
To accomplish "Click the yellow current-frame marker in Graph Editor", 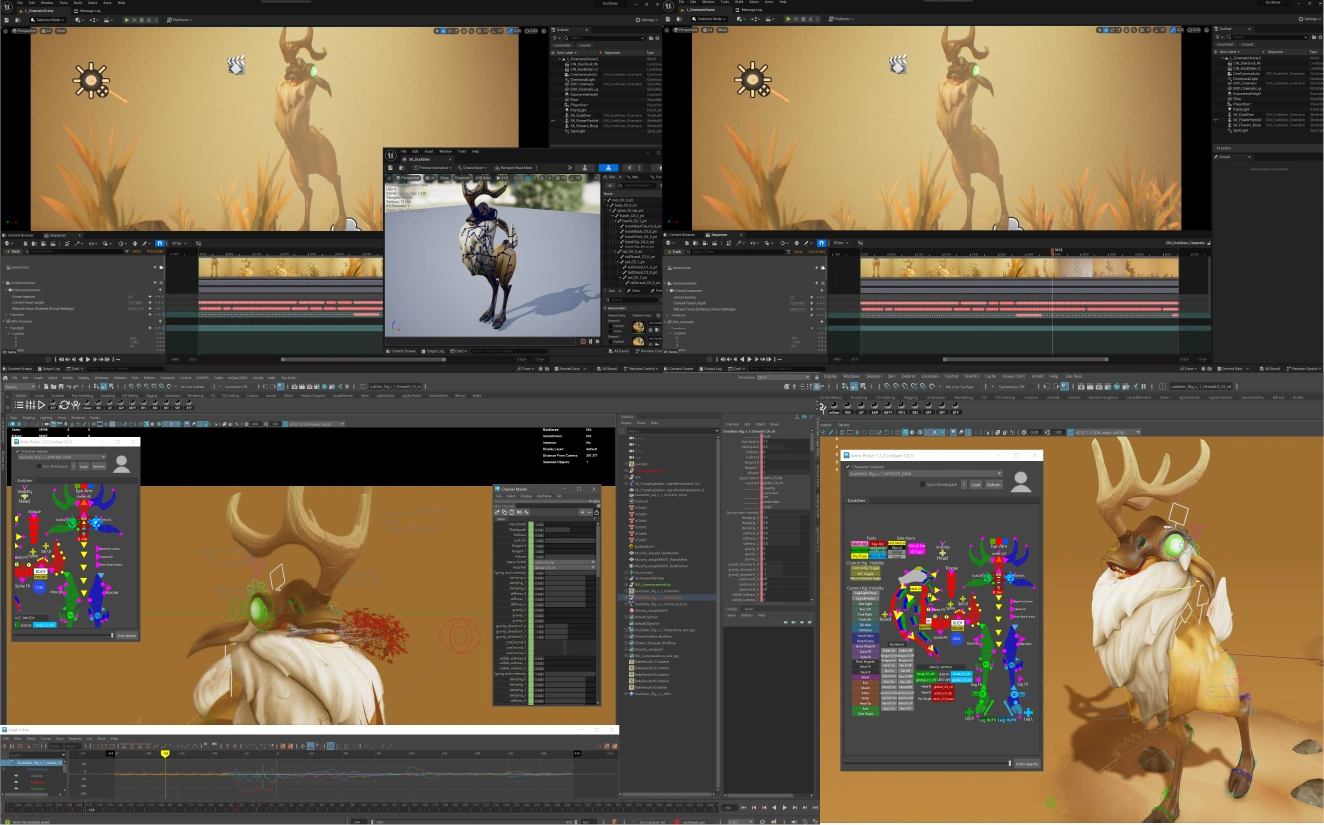I will 165,753.
